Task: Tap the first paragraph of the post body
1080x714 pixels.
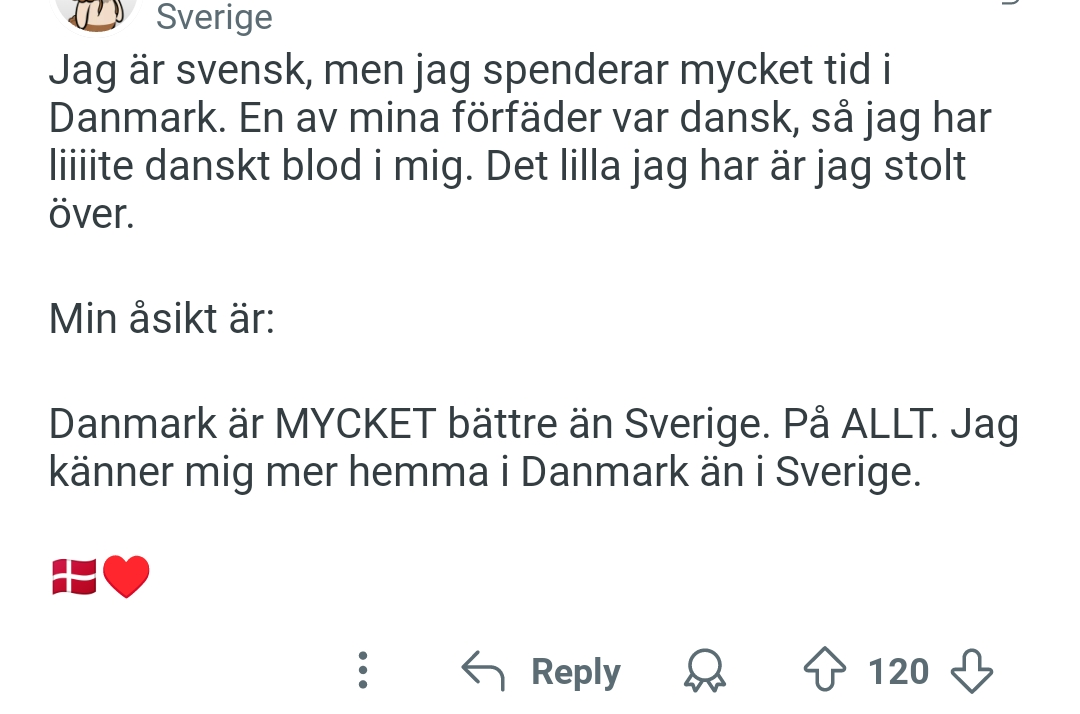Action: coord(500,140)
